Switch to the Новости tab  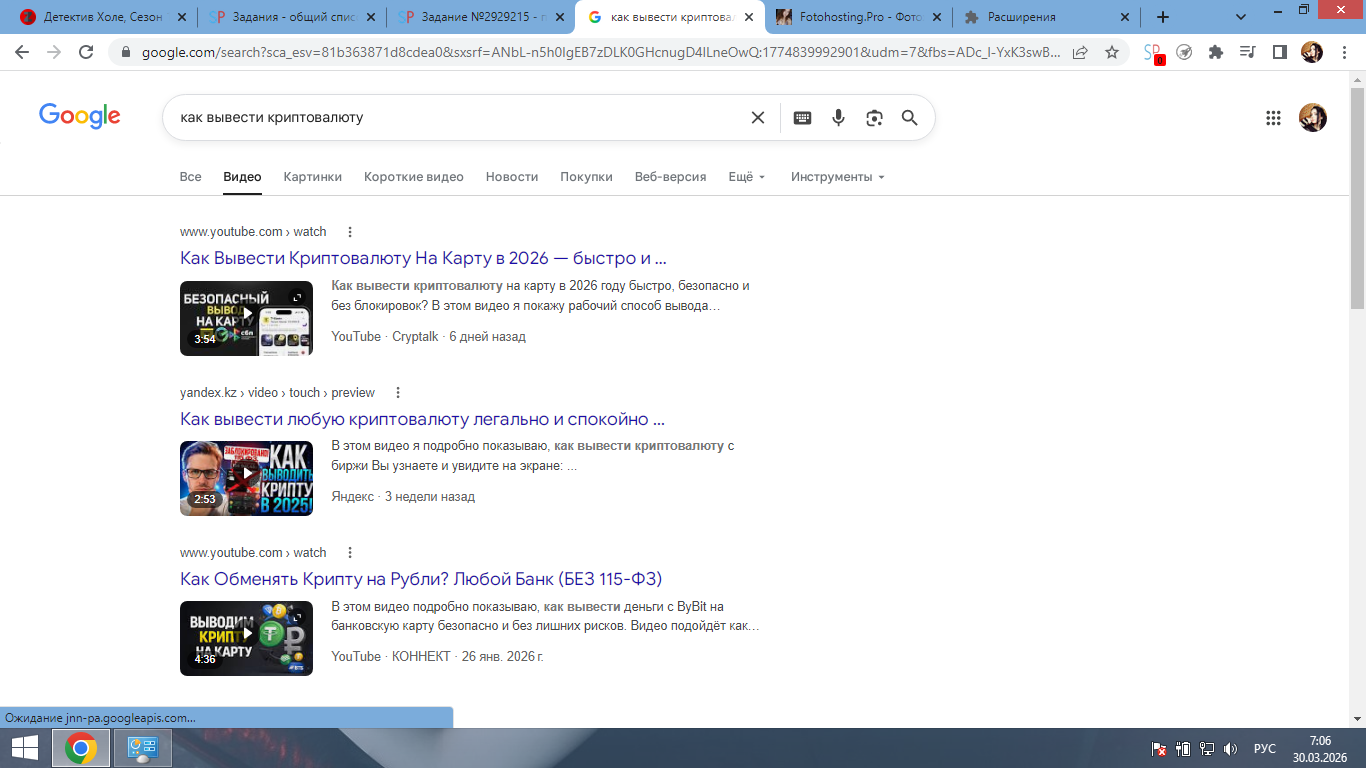512,177
